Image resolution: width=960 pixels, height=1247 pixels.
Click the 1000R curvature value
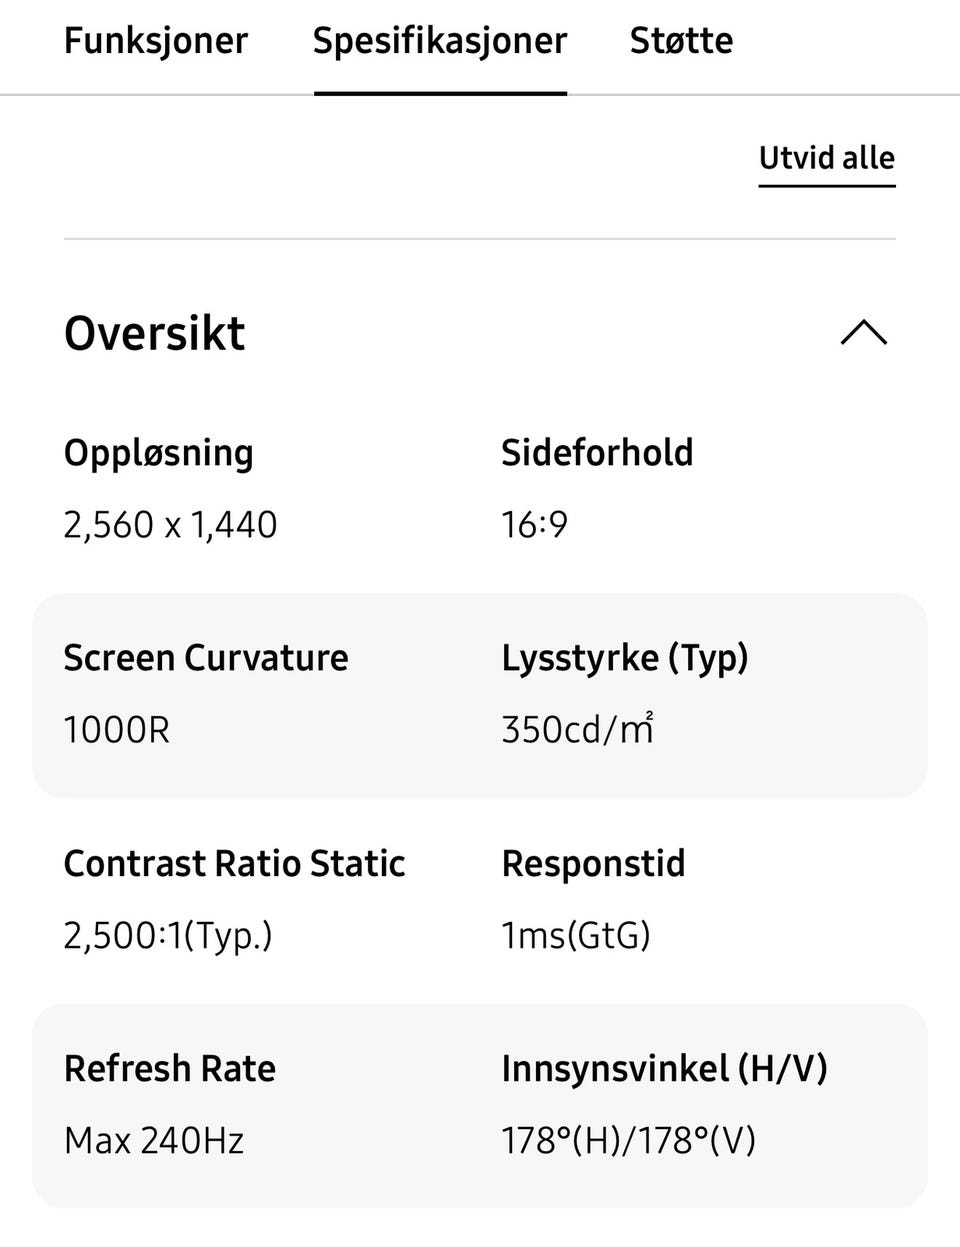pos(117,730)
